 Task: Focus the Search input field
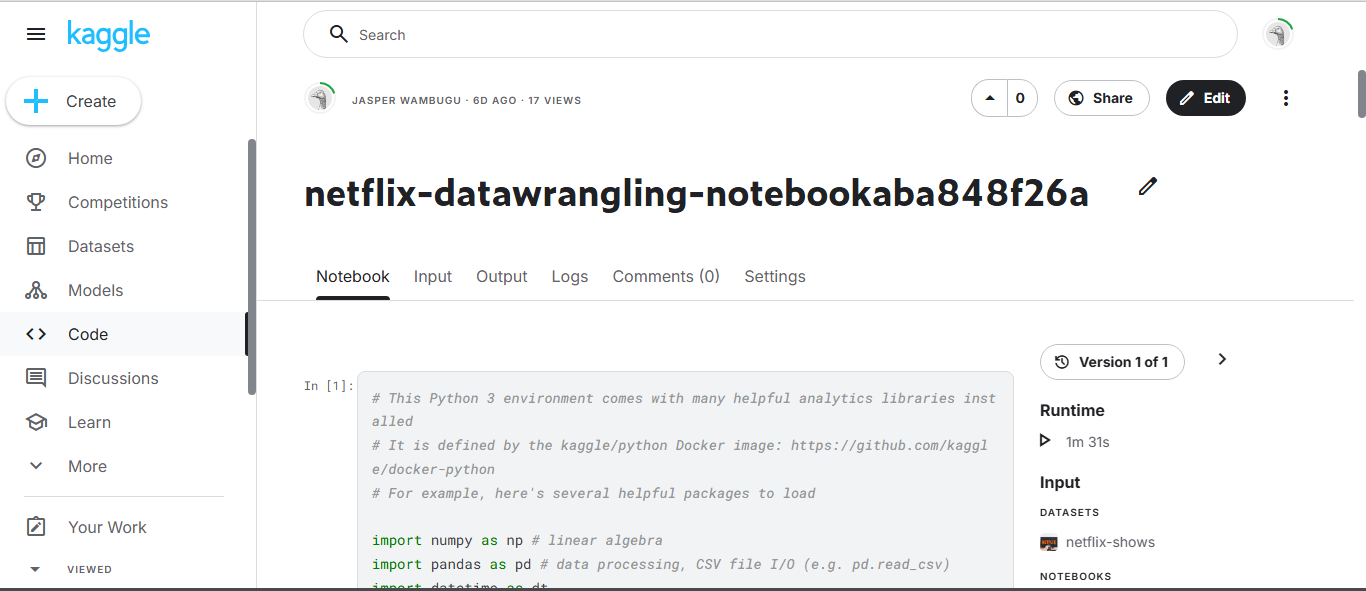coord(770,35)
